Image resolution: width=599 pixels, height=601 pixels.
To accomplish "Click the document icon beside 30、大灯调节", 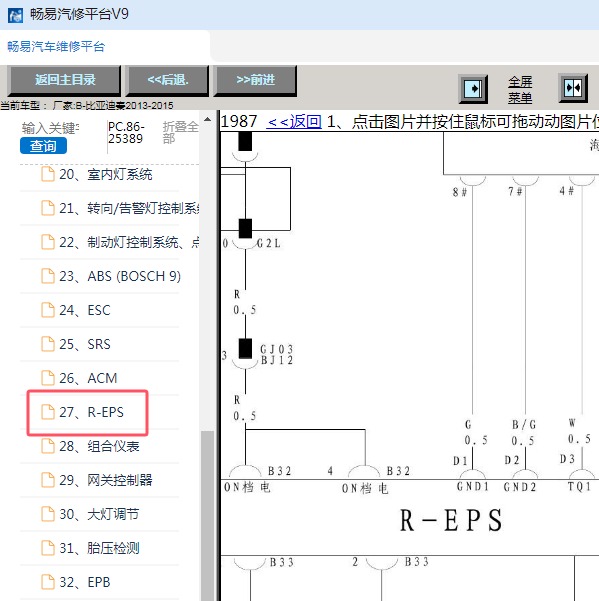I will point(48,514).
